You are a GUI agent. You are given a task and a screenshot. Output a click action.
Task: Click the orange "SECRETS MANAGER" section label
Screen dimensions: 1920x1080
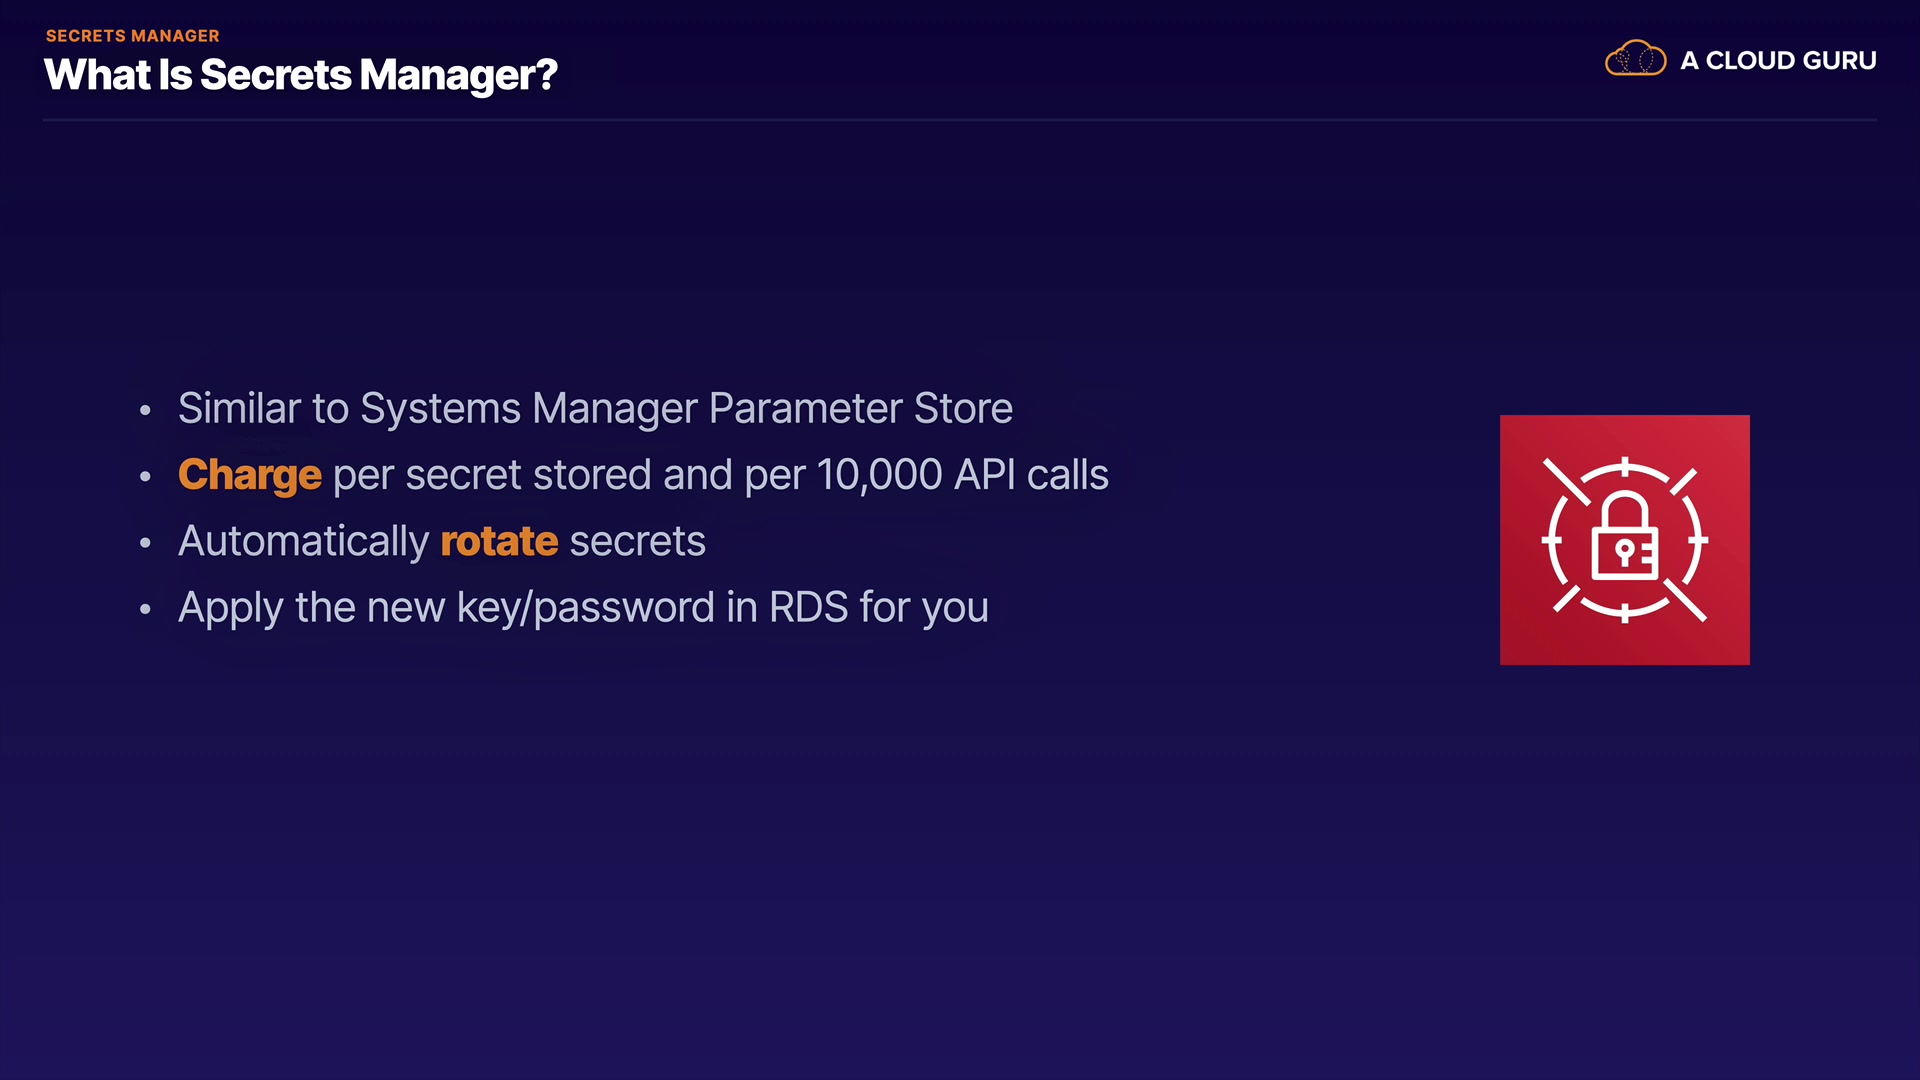point(132,36)
